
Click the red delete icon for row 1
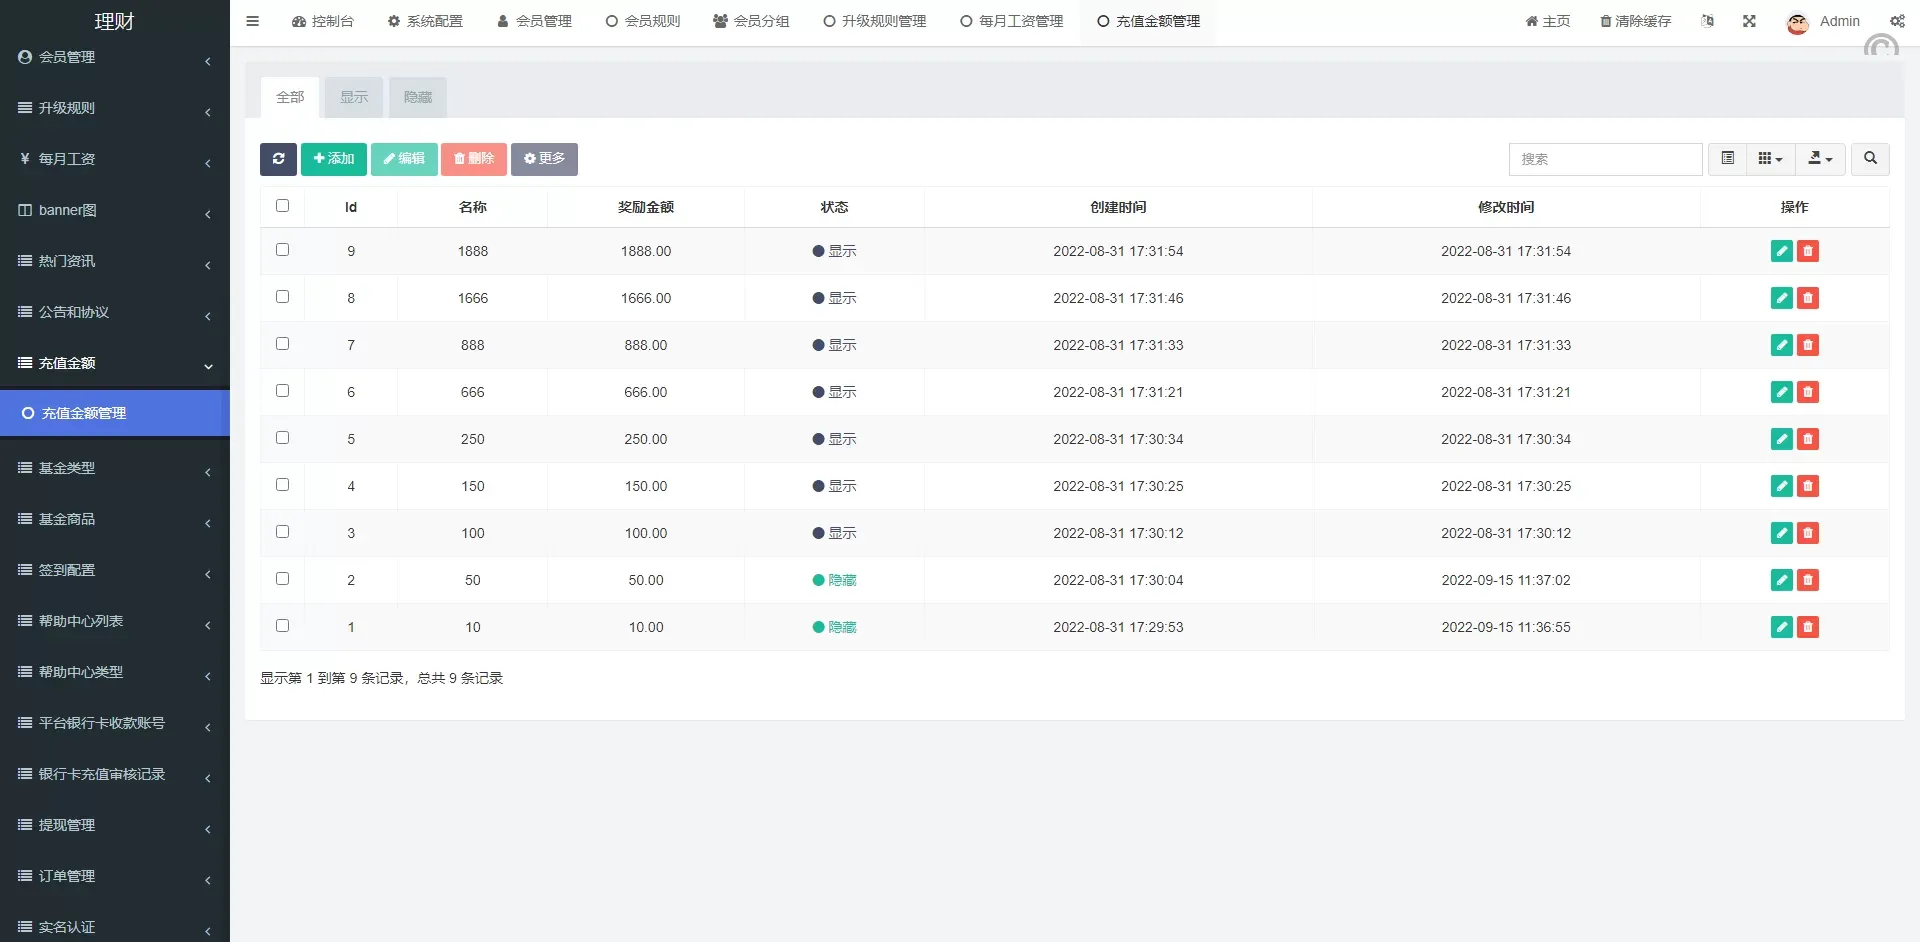[x=1807, y=627]
